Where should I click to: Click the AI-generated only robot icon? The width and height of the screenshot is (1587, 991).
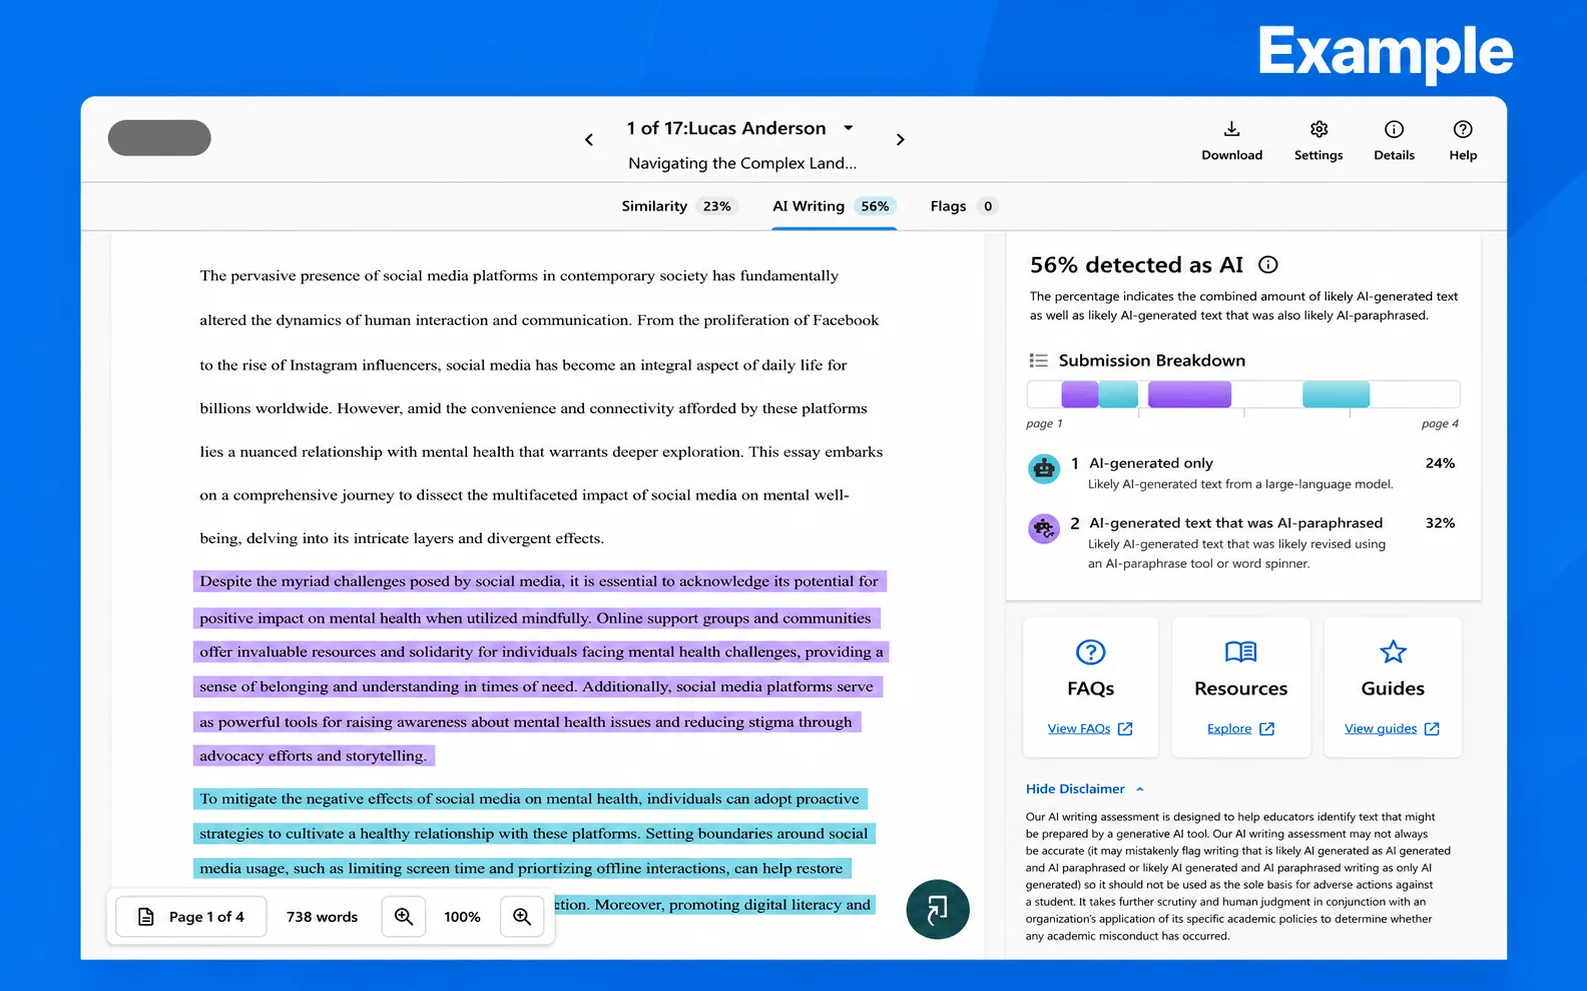[x=1044, y=468]
